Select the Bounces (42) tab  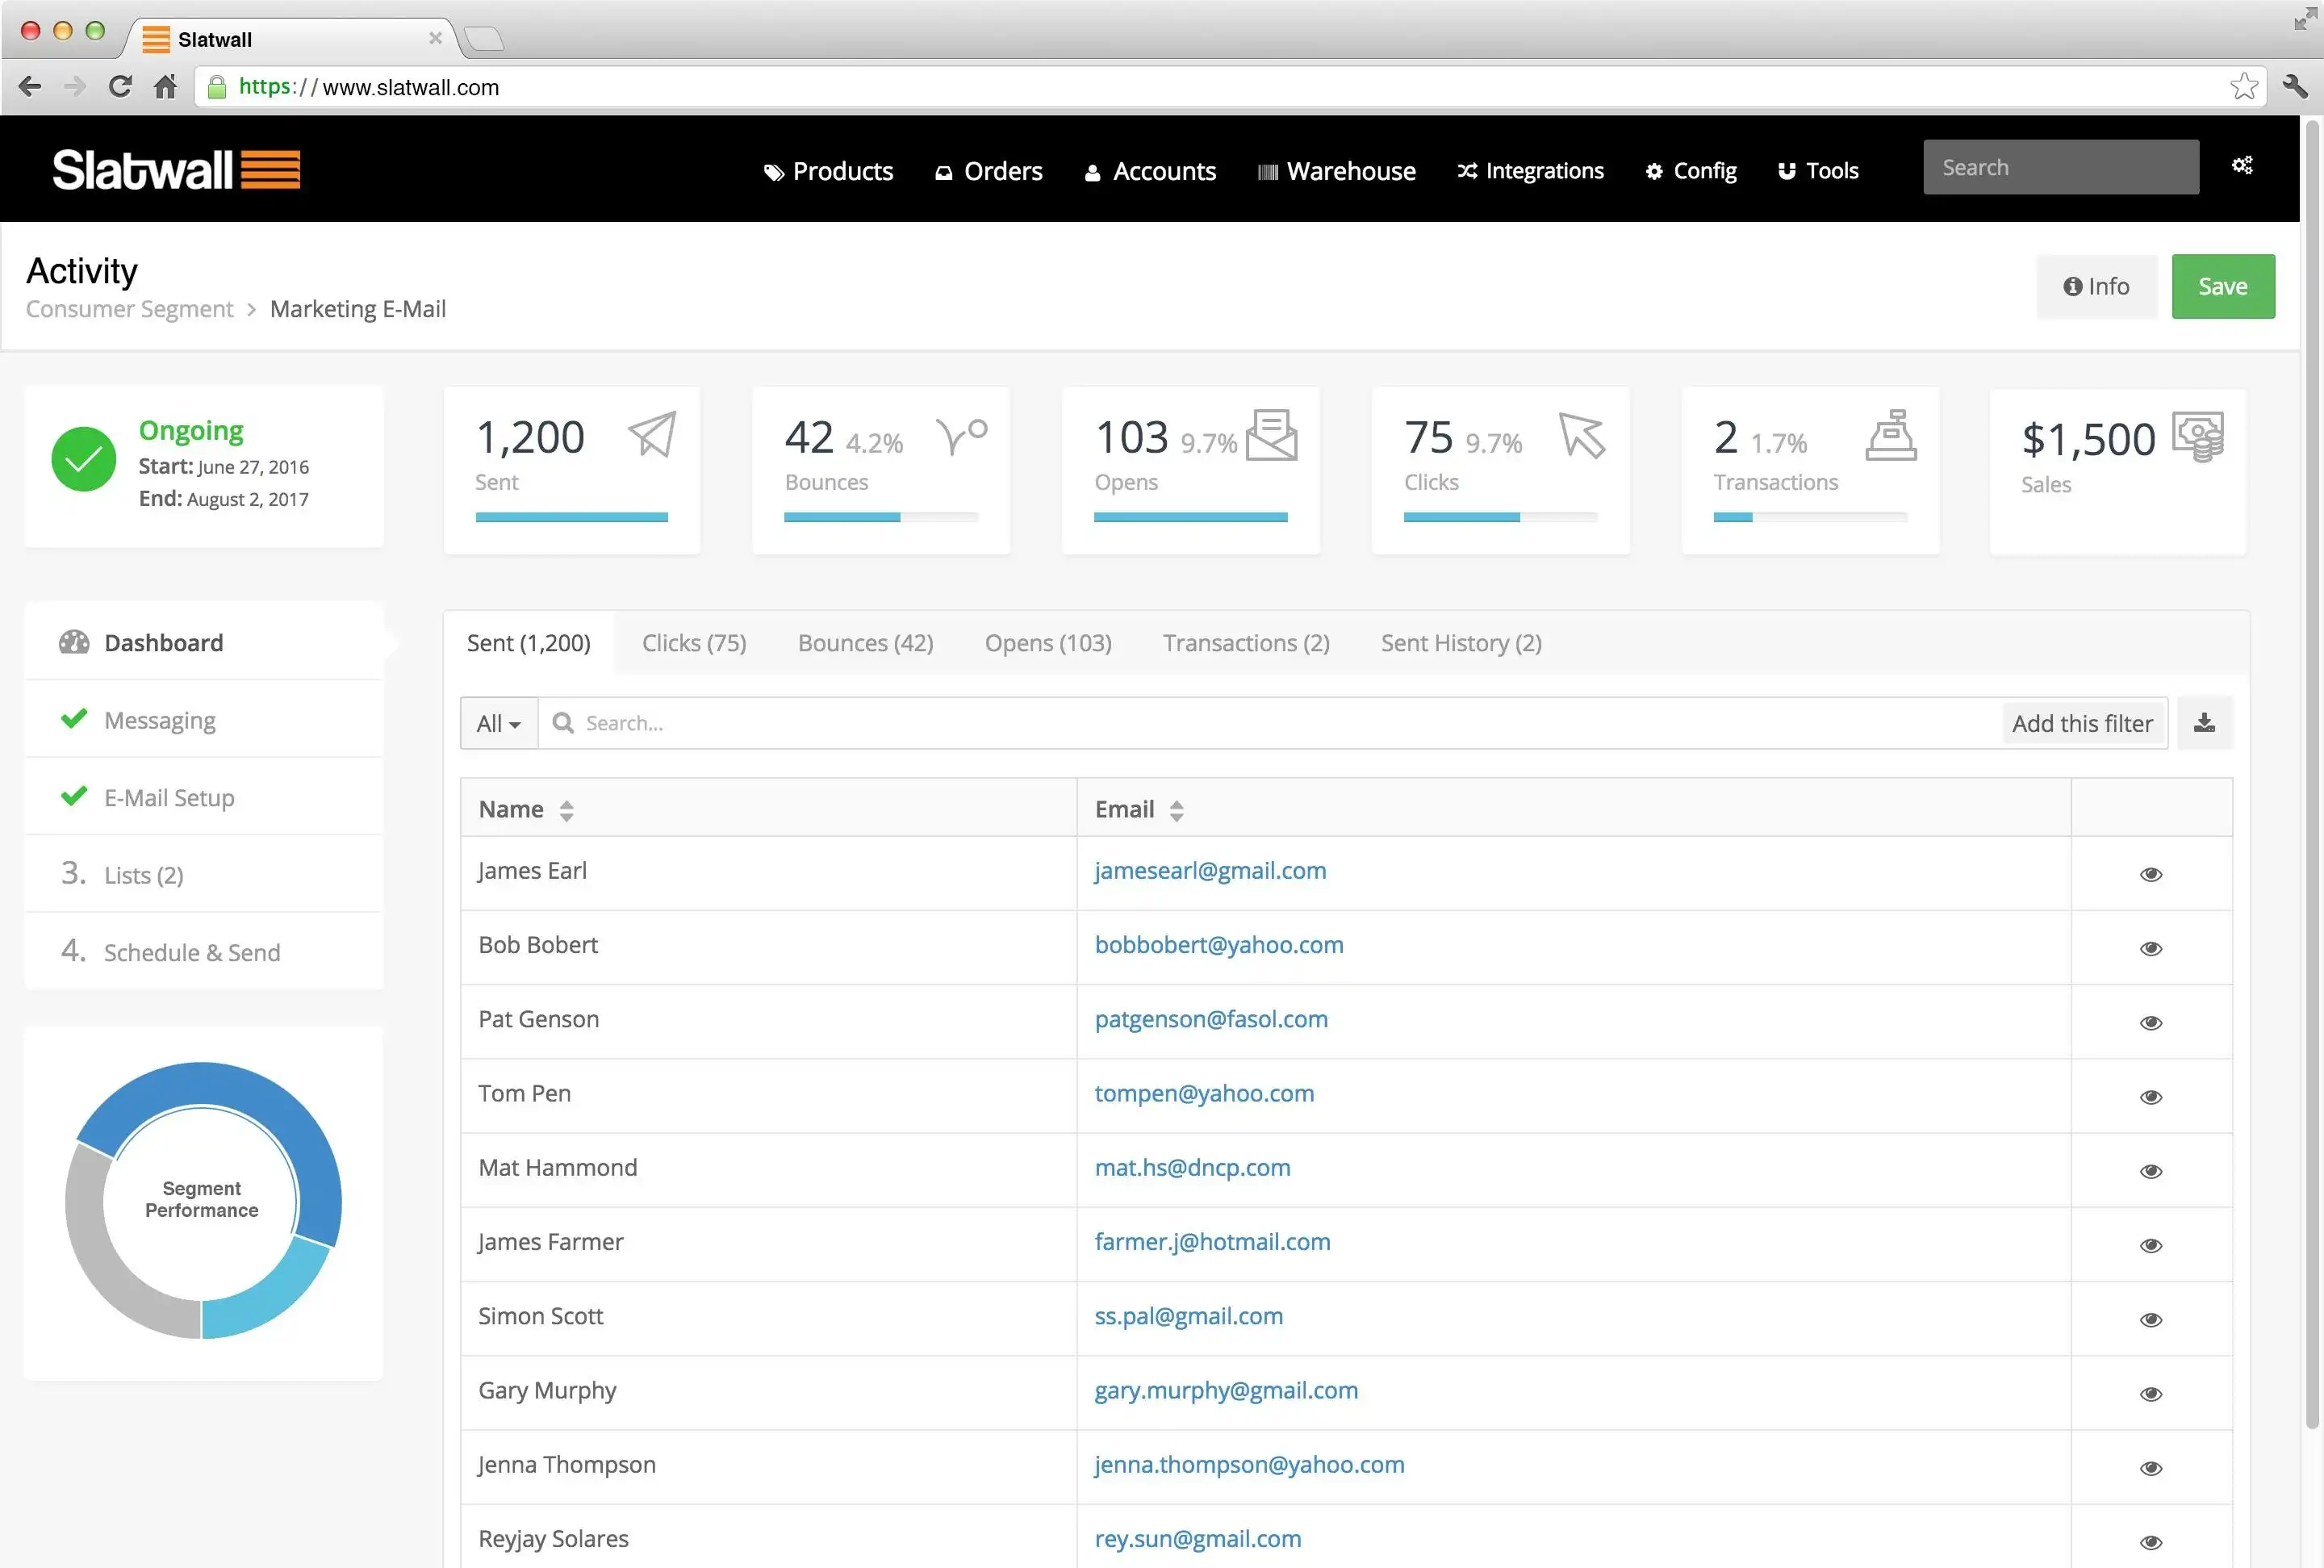pos(864,641)
